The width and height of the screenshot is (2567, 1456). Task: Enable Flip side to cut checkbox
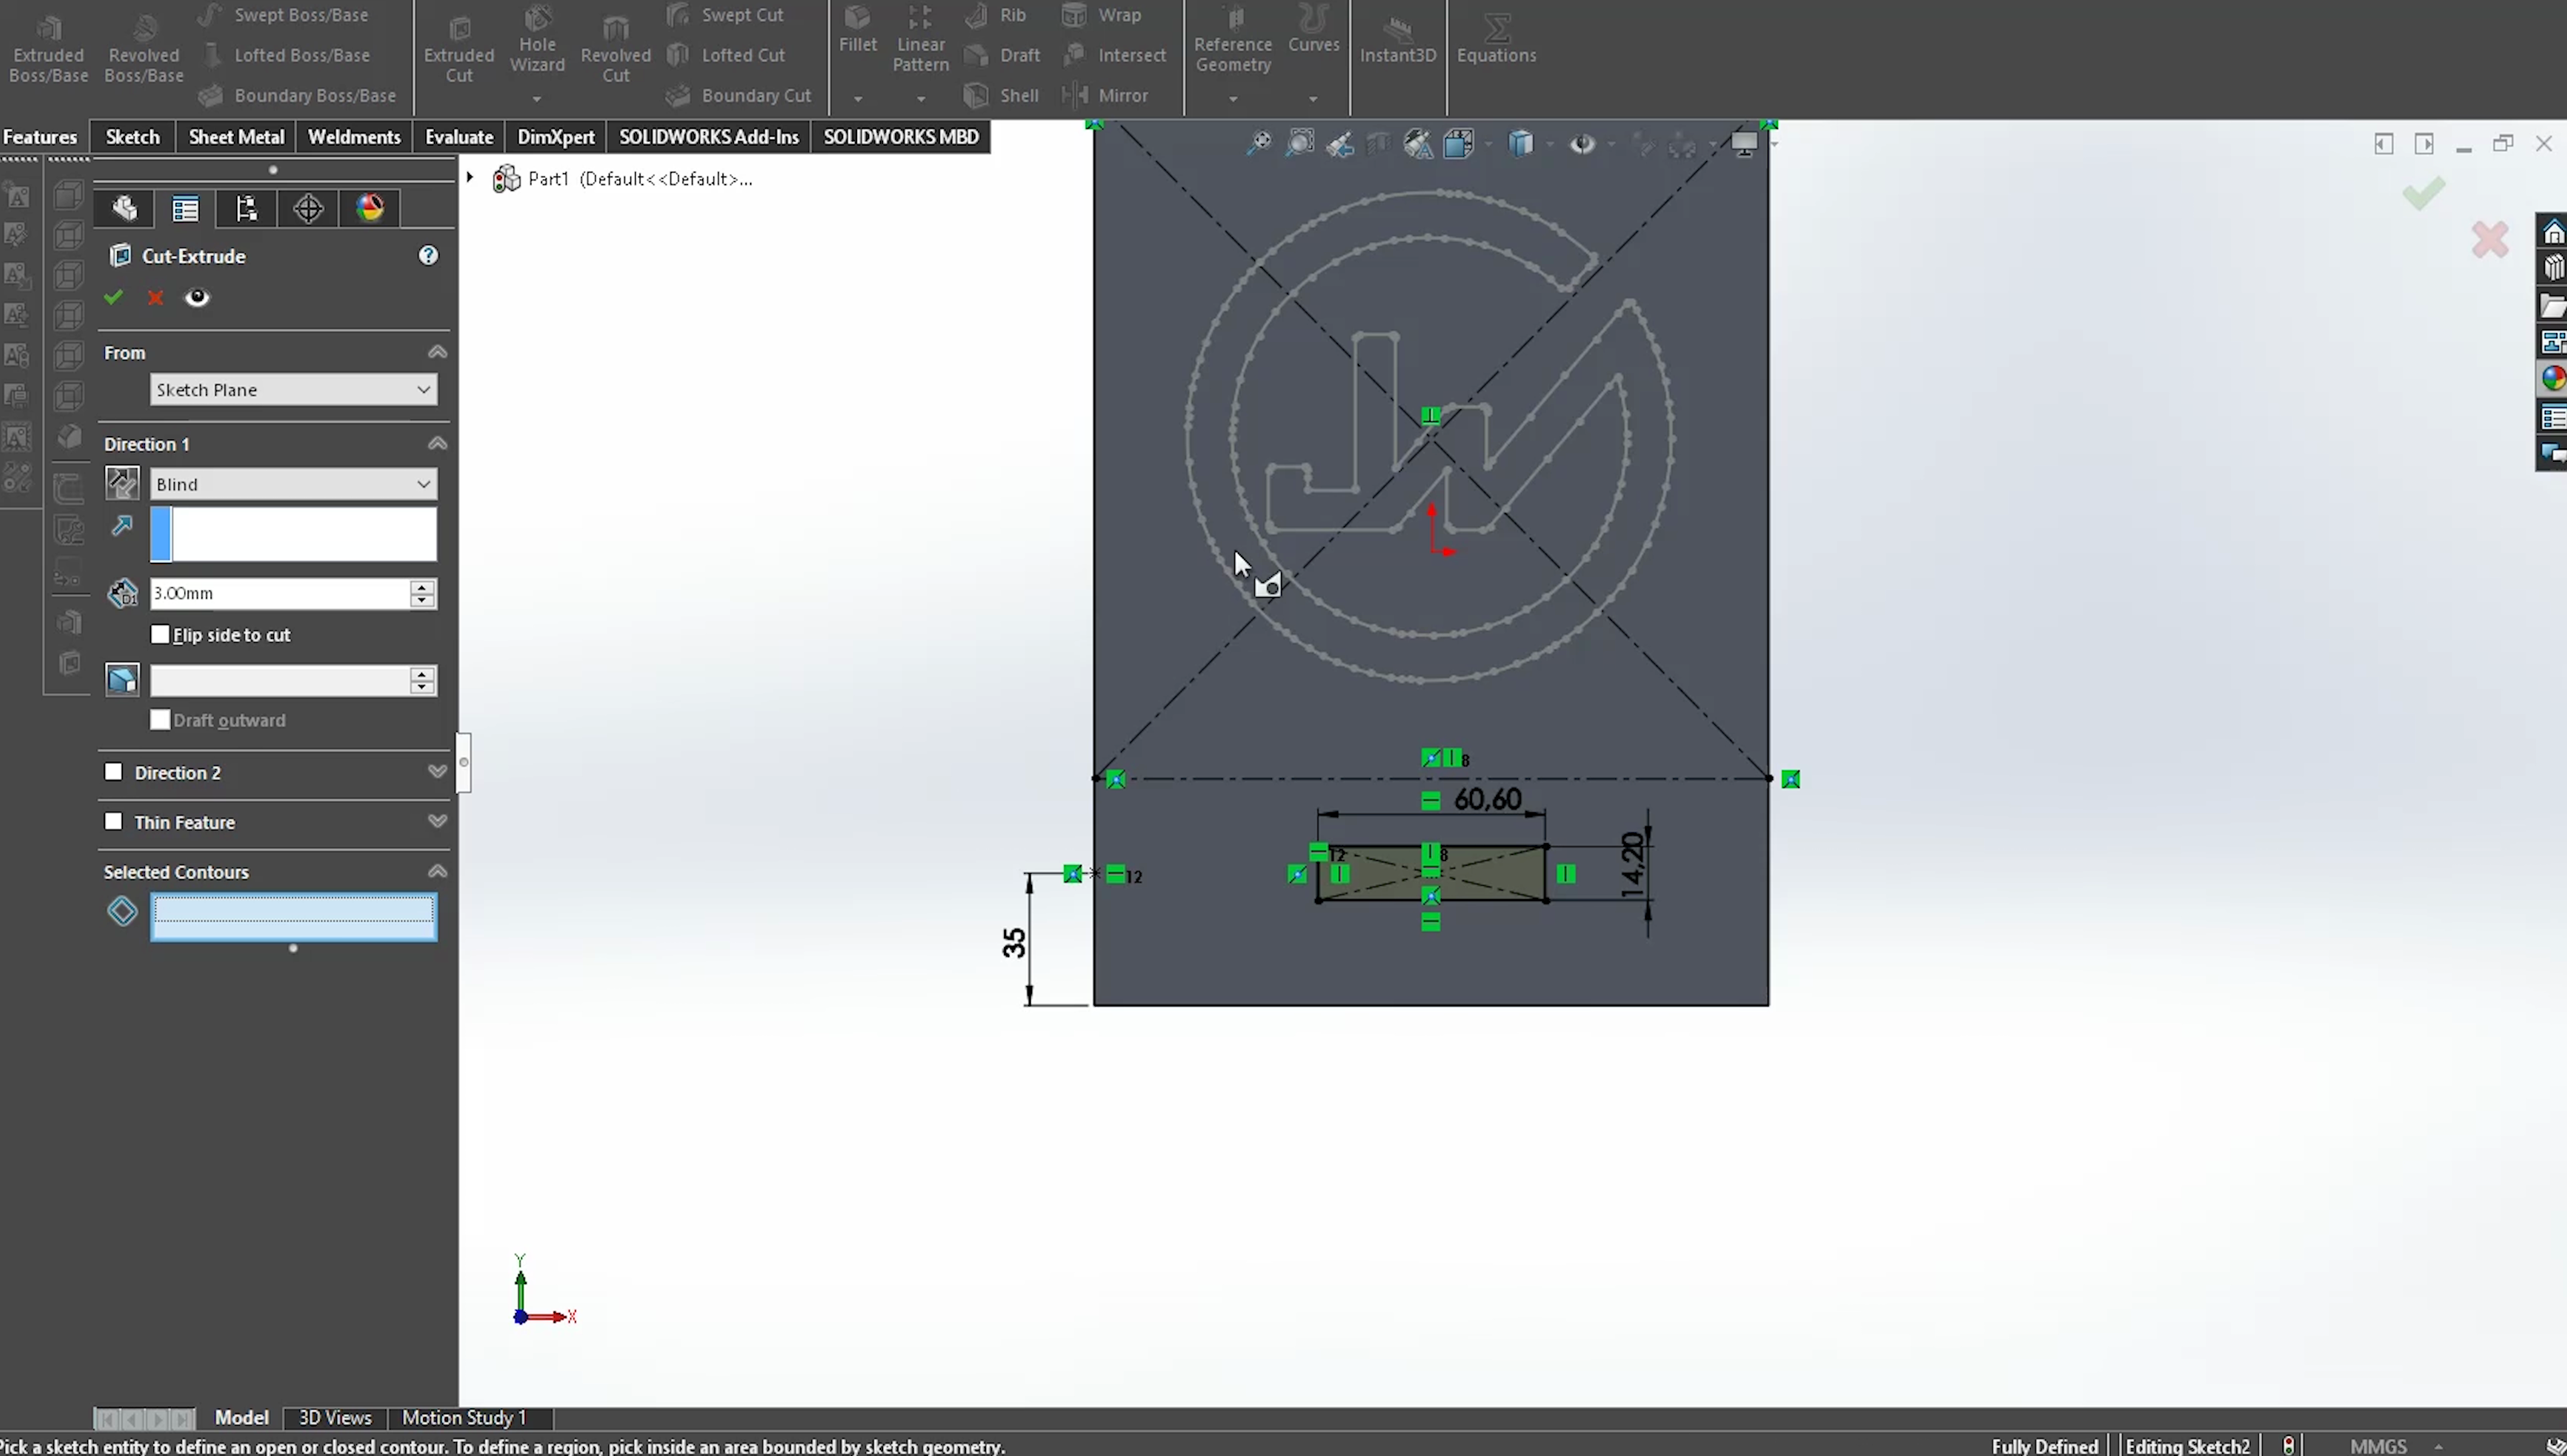(x=160, y=634)
